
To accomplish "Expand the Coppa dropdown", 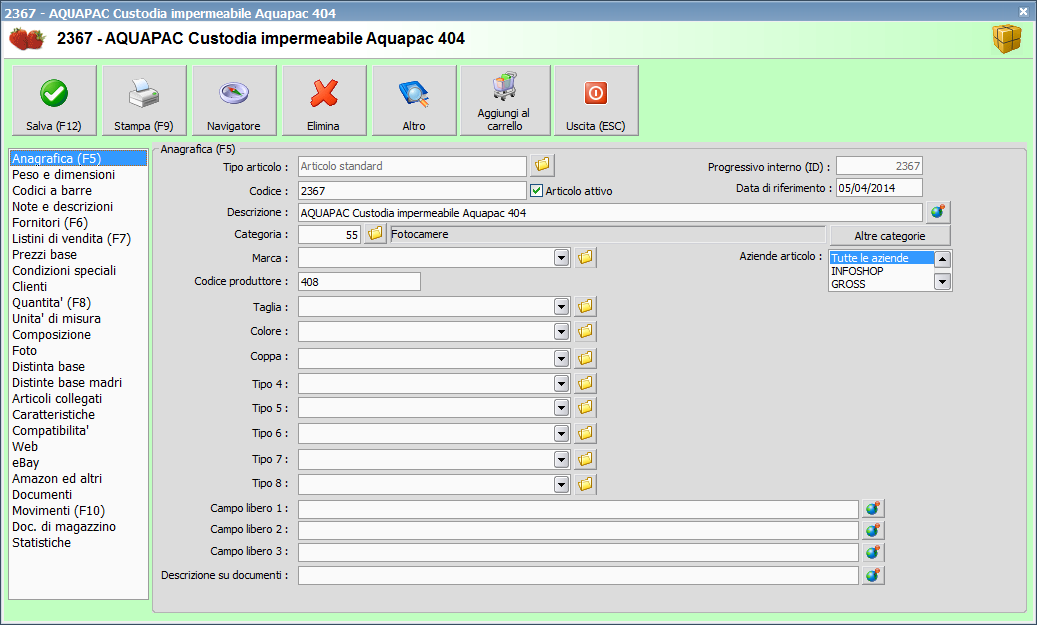I will click(561, 358).
